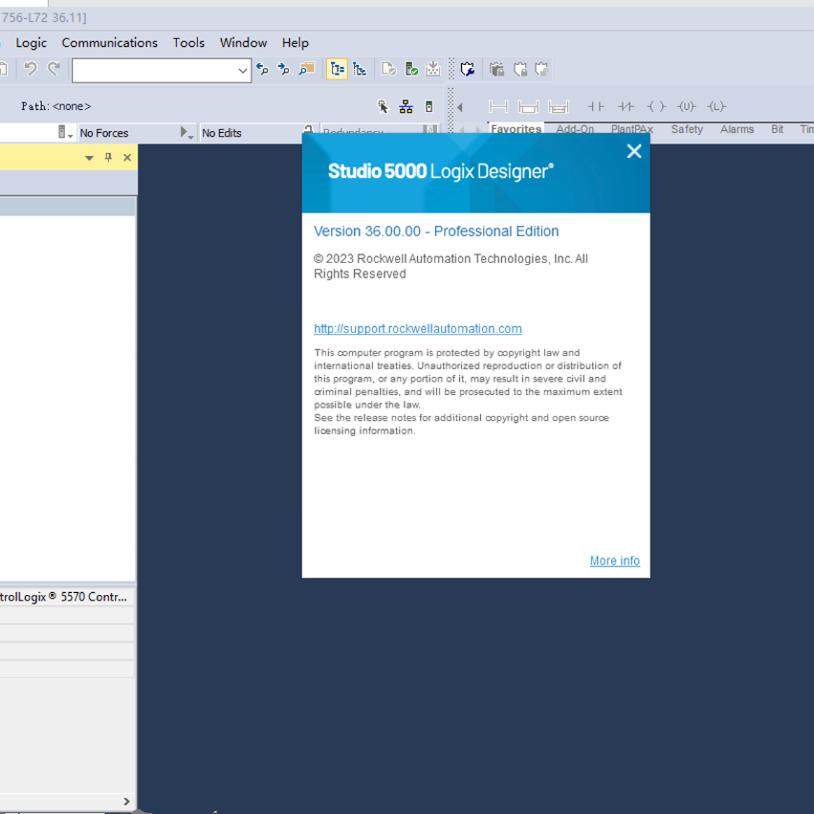
Task: Open the Tools menu
Action: (x=188, y=43)
